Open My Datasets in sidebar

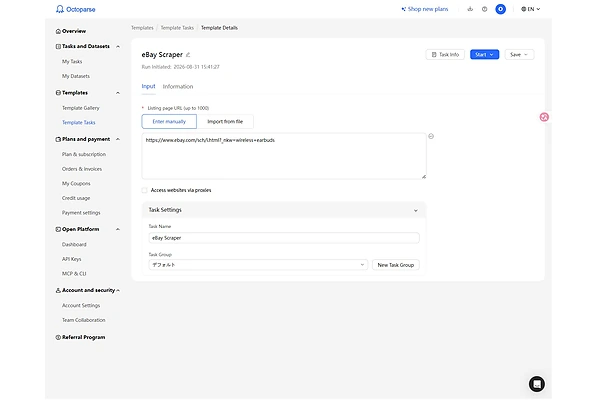(76, 76)
